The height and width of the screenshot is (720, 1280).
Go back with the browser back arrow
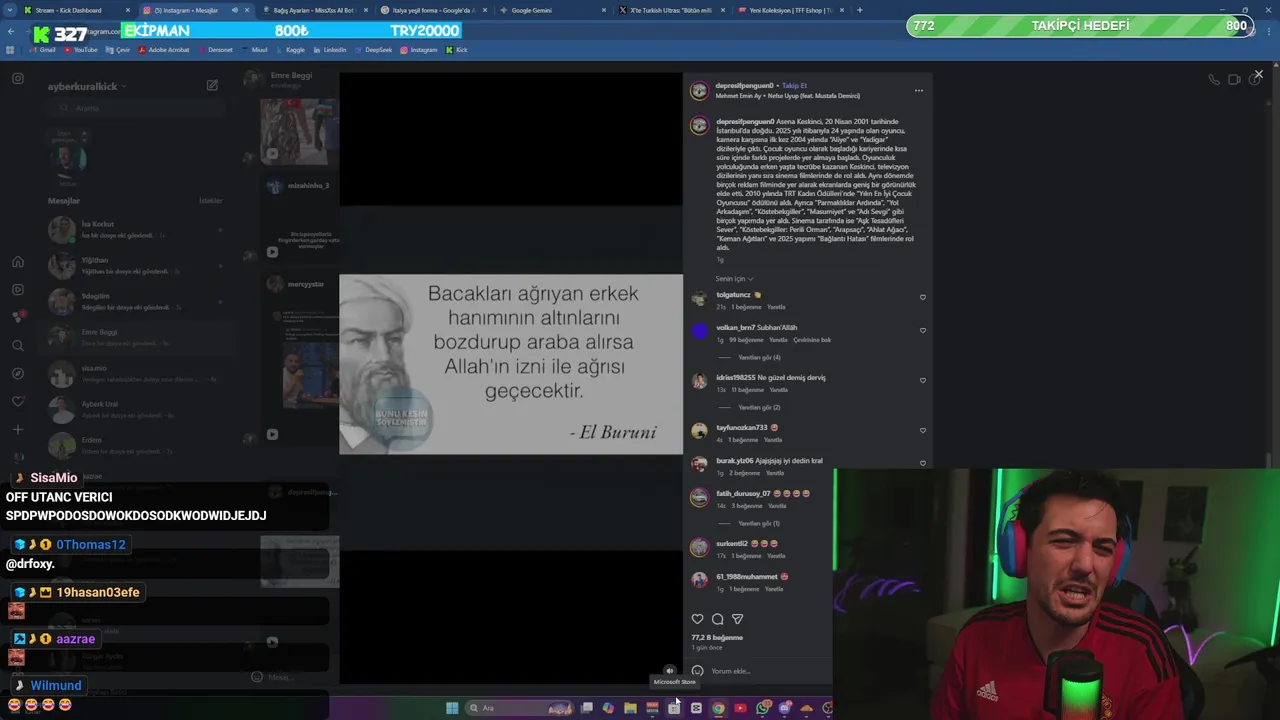10,32
